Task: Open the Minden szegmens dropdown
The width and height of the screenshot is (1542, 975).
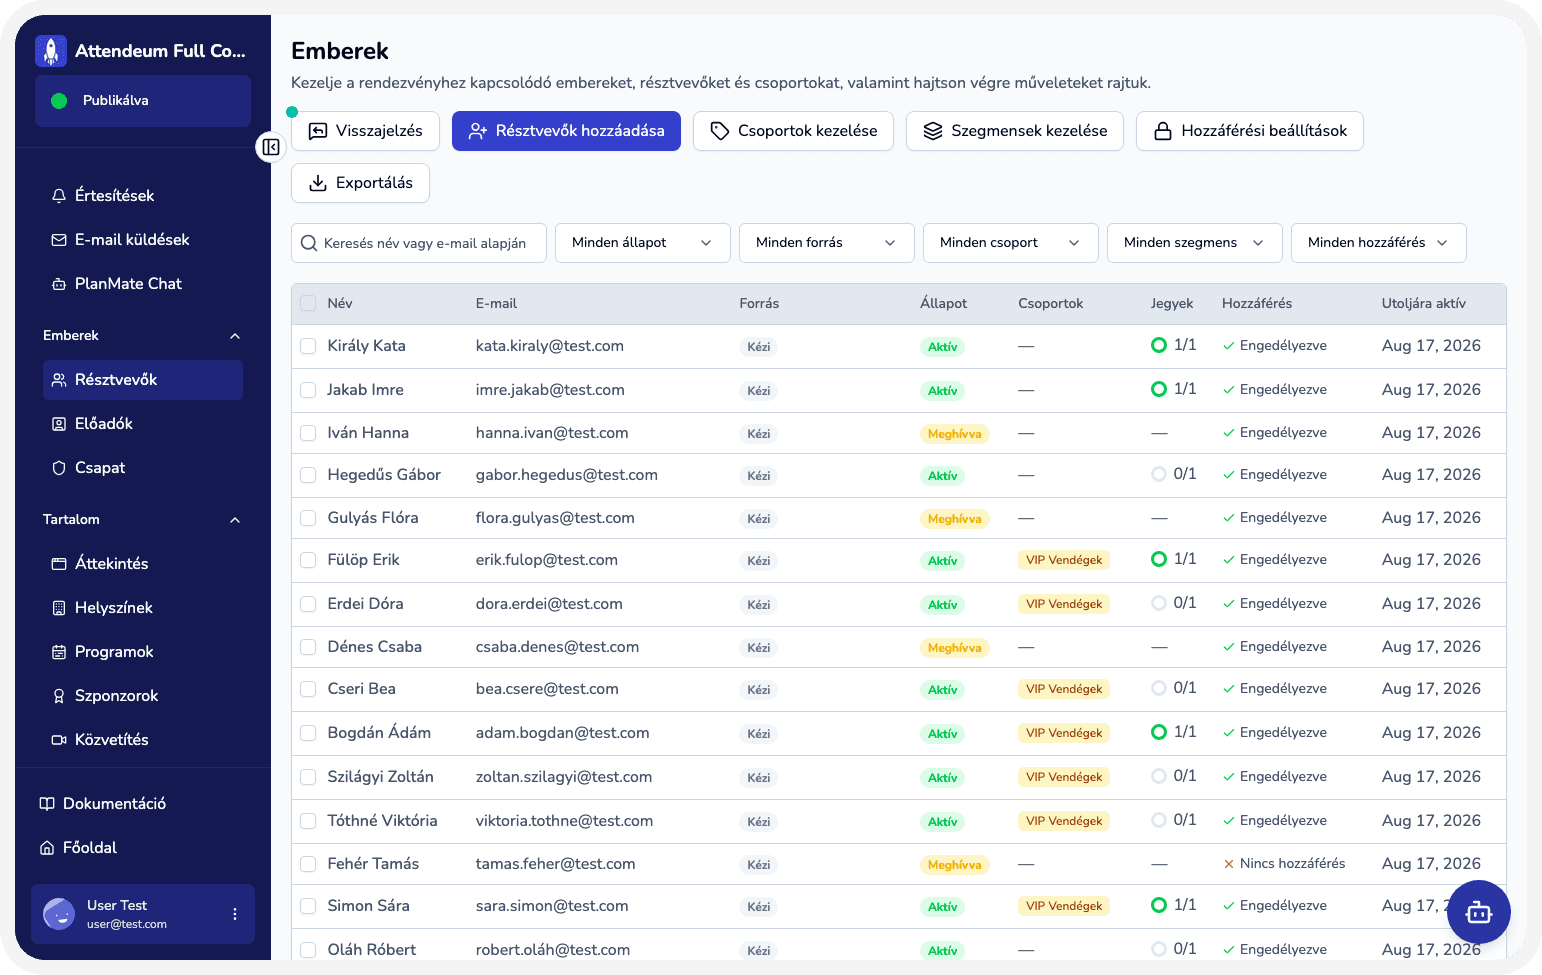Action: point(1195,243)
